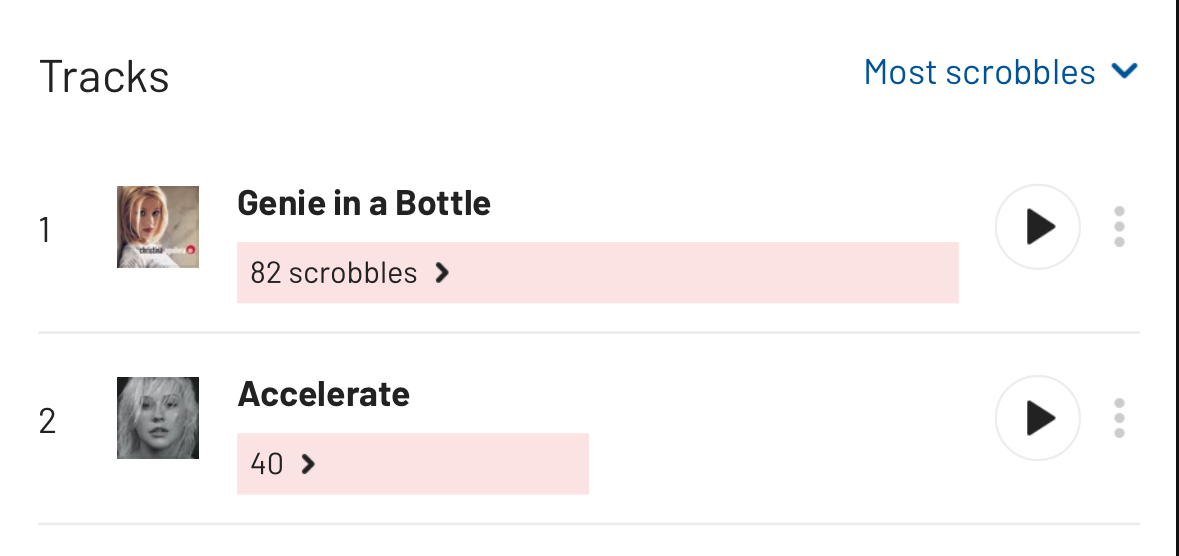Open the Most scrobbles sorting dropdown label
This screenshot has width=1179, height=556.
980,72
